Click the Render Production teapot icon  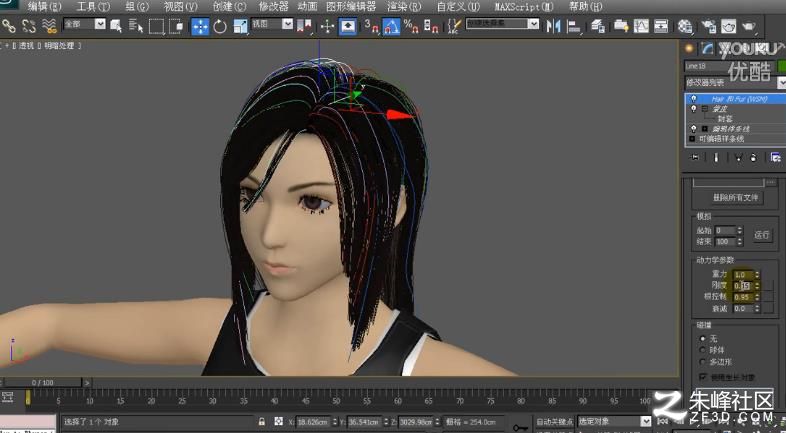coord(748,26)
